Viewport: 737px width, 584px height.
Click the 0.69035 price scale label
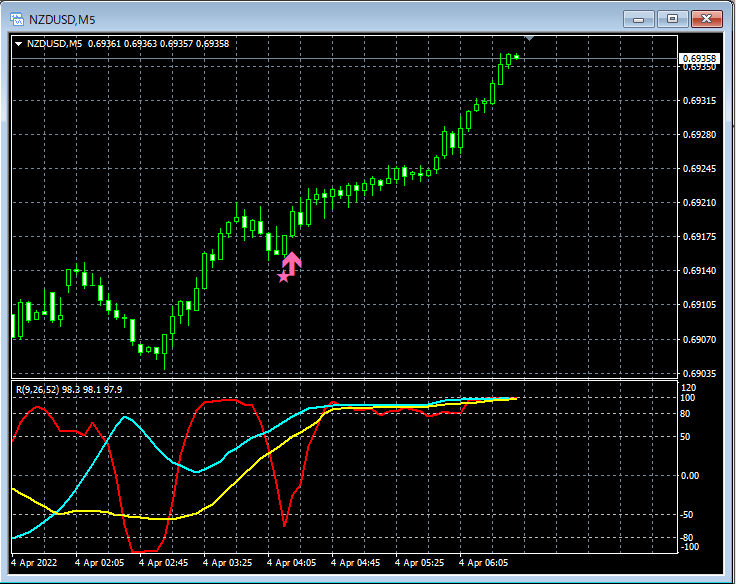[x=699, y=374]
